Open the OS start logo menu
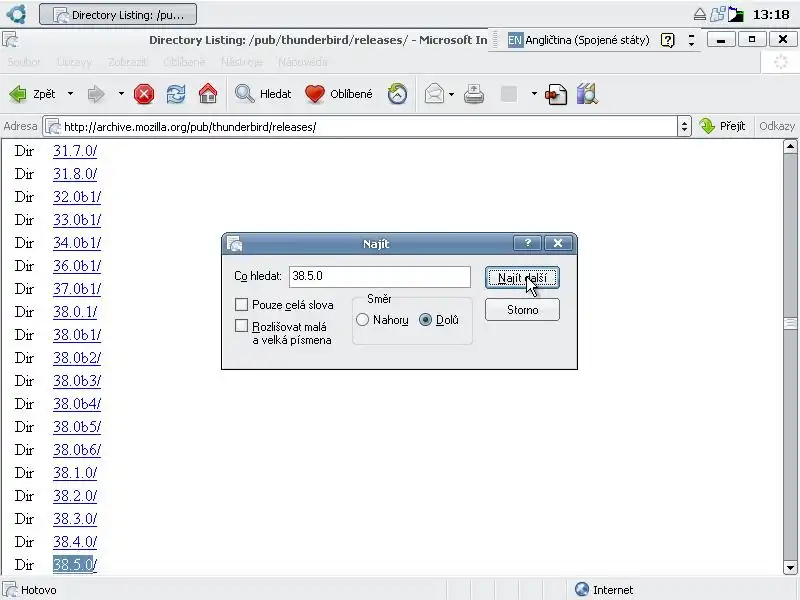 tap(16, 14)
